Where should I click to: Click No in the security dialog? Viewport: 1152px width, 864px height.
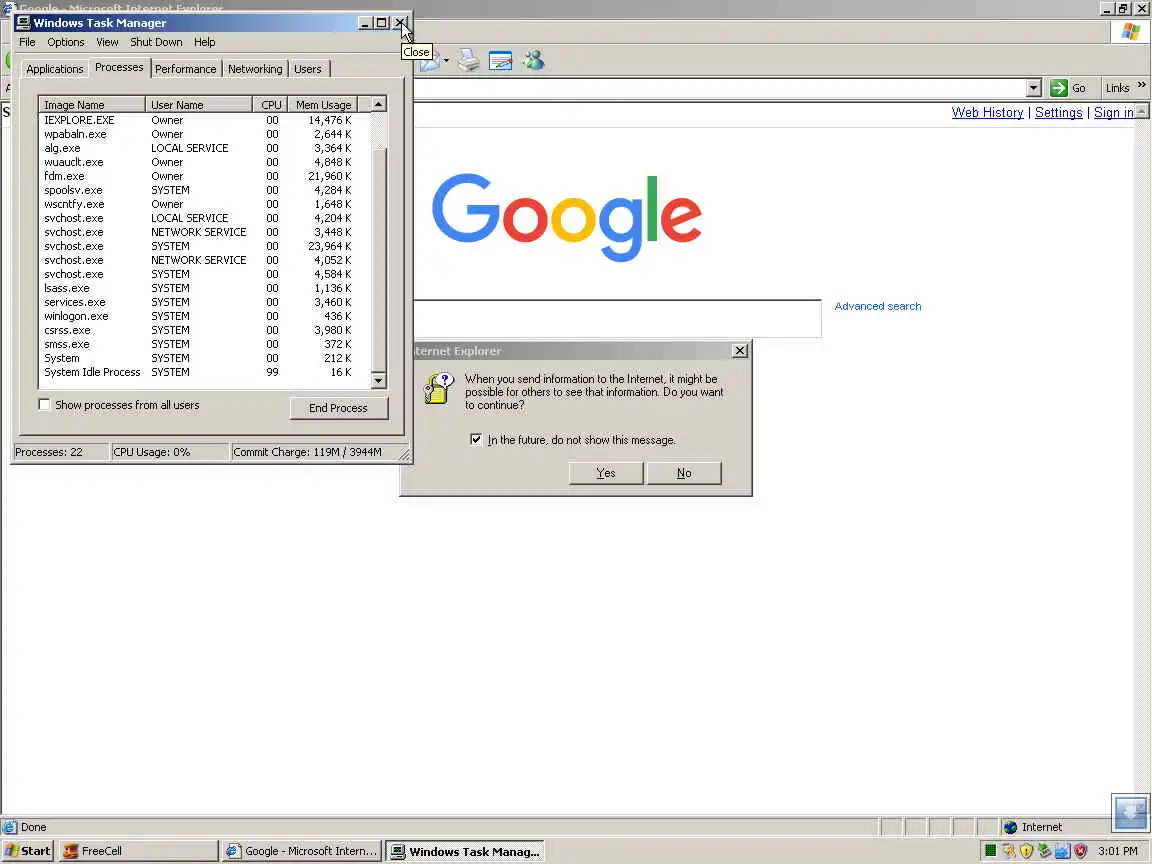684,472
